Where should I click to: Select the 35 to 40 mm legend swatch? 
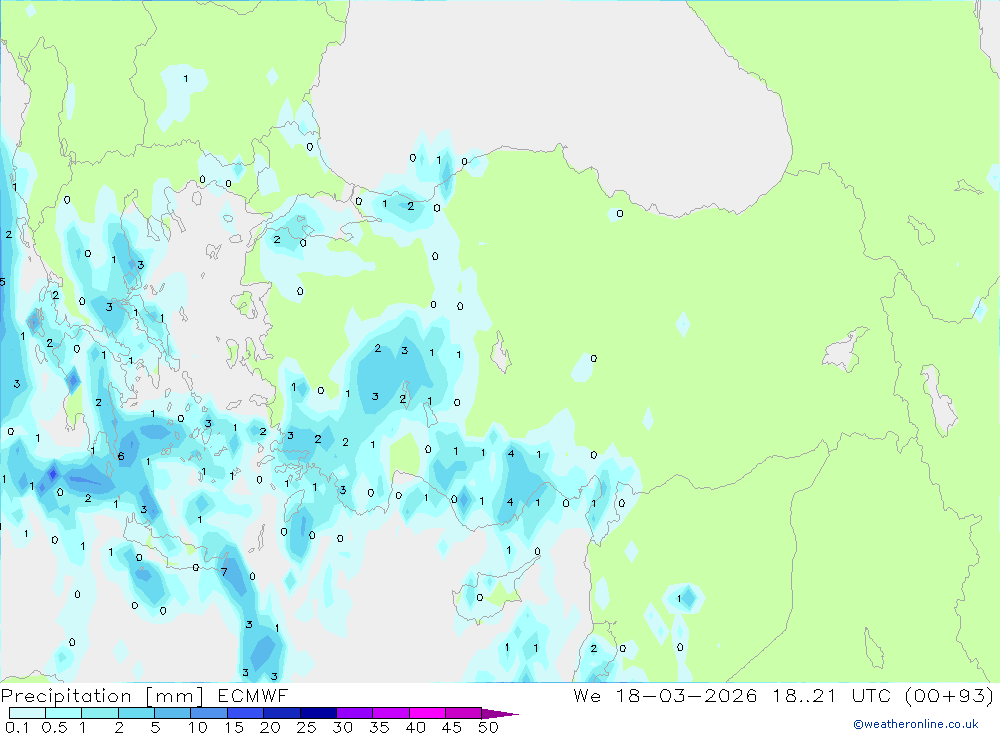click(x=391, y=713)
